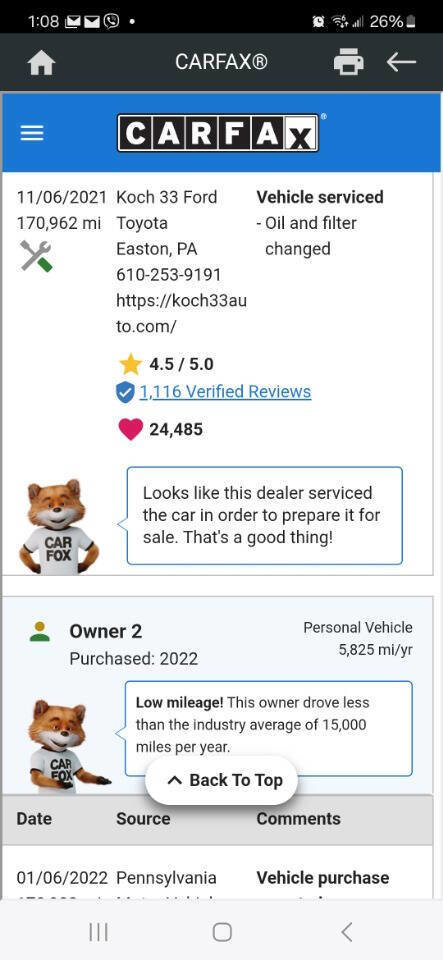443x960 pixels.
Task: Open 1,116 Verified Reviews link
Action: point(225,392)
